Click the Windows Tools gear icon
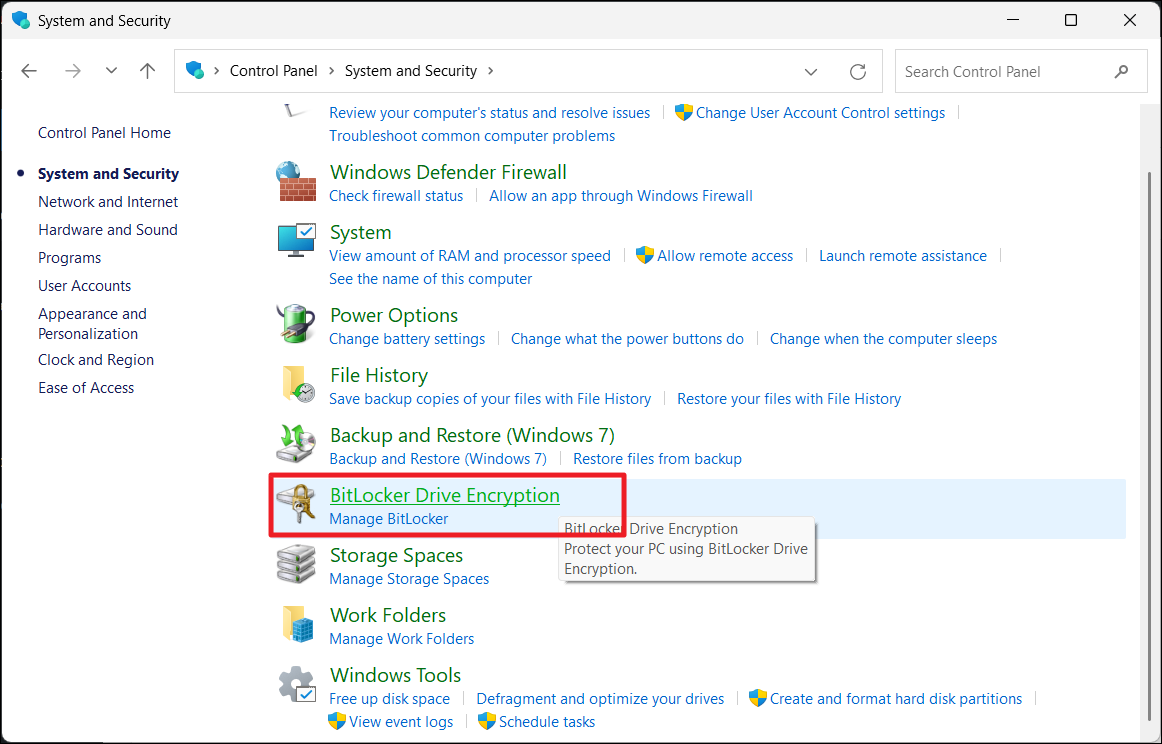The width and height of the screenshot is (1162, 744). (x=295, y=686)
